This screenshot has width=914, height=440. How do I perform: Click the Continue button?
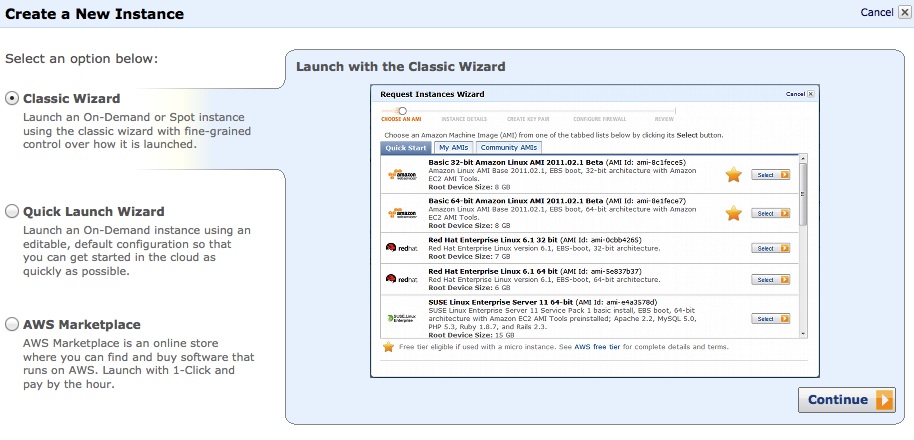pos(846,400)
